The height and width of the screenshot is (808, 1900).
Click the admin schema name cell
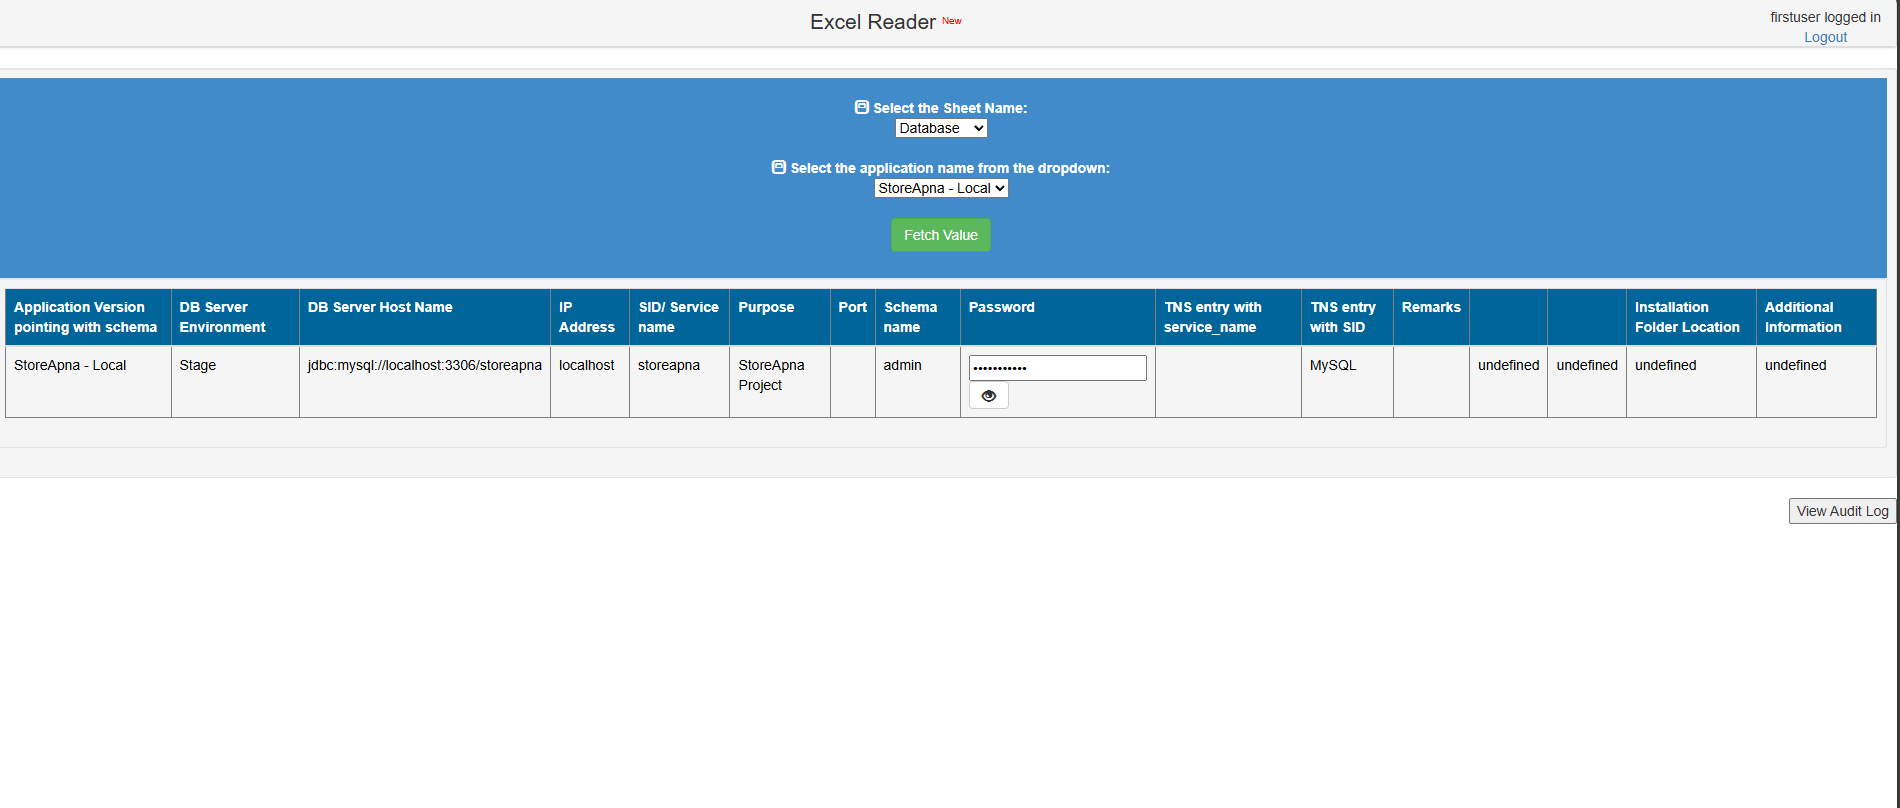[902, 365]
